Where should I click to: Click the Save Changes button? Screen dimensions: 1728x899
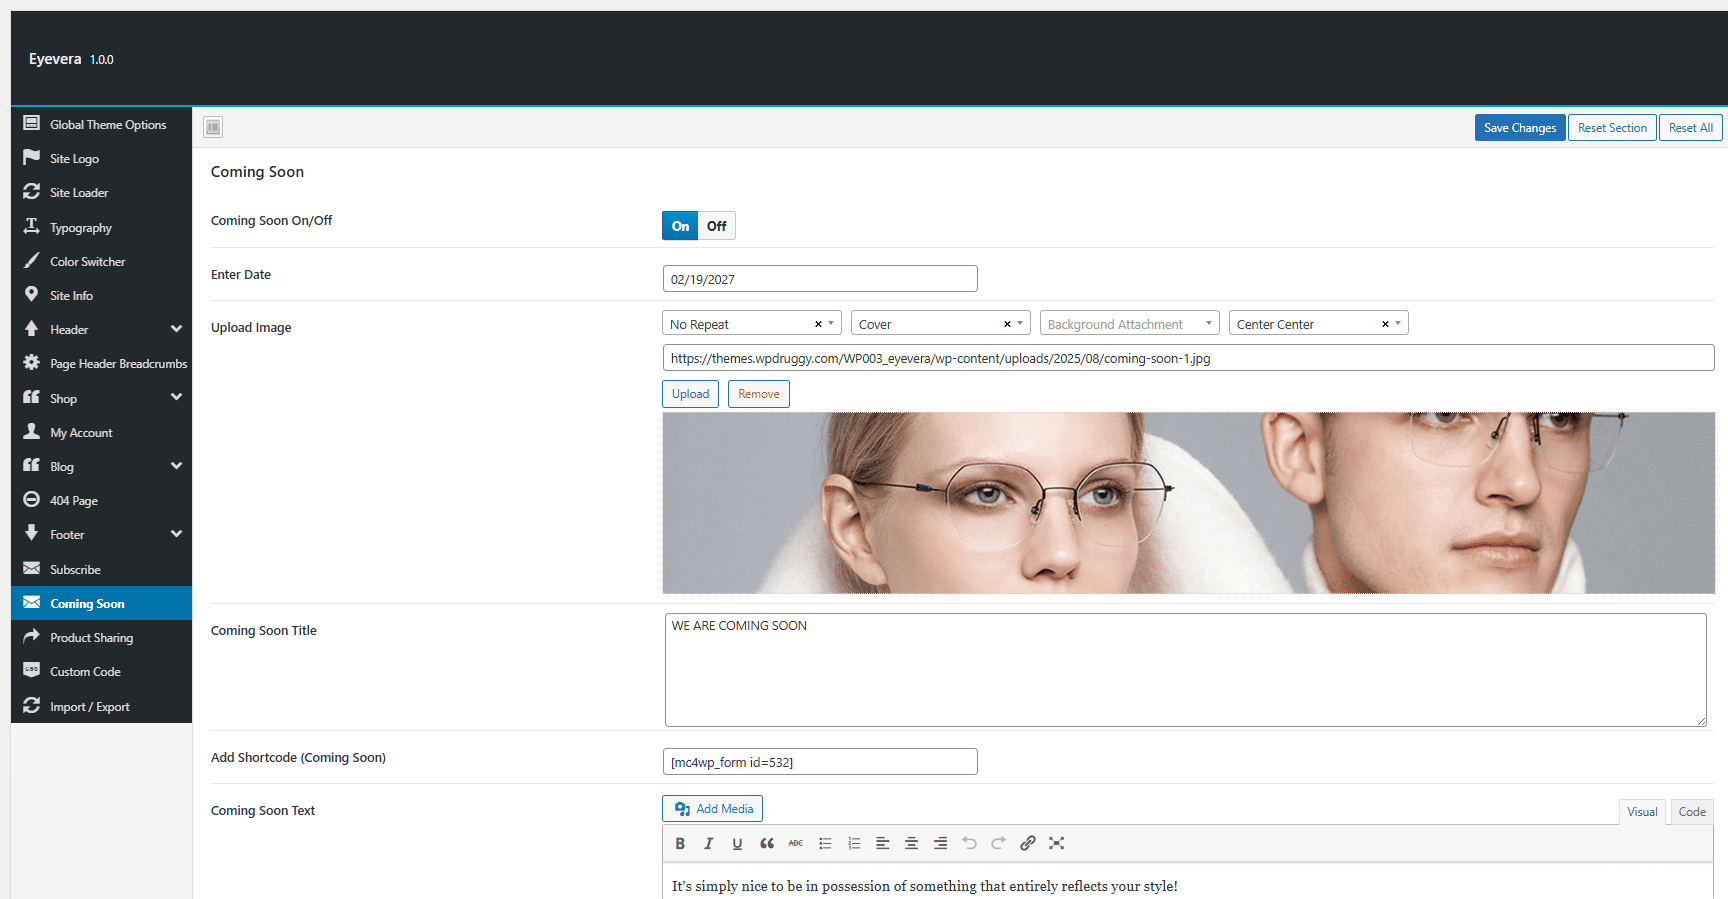click(1520, 128)
